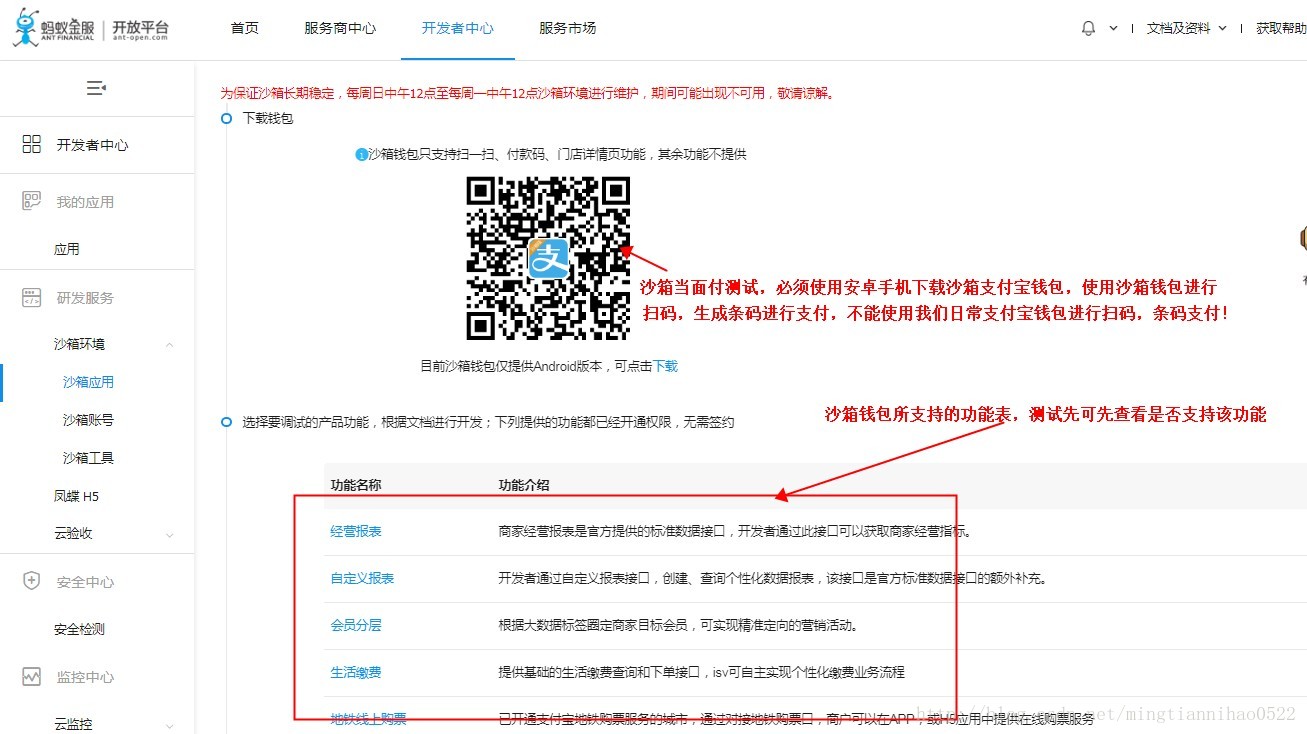Click the sandbox wallet QR code image
This screenshot has width=1307, height=734.
tap(548, 259)
